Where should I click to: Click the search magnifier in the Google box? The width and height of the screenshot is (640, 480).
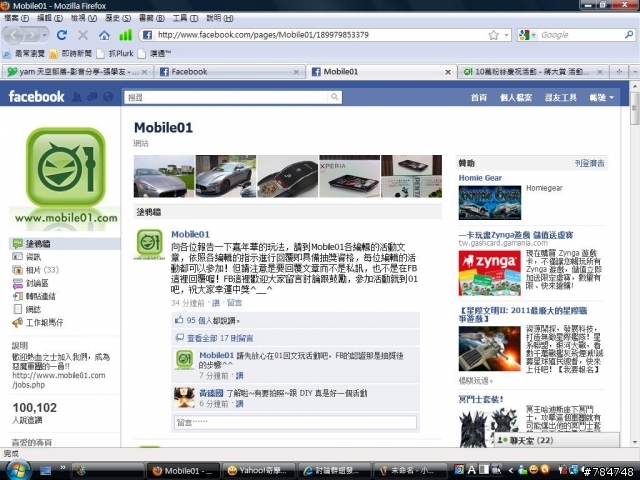[x=629, y=35]
